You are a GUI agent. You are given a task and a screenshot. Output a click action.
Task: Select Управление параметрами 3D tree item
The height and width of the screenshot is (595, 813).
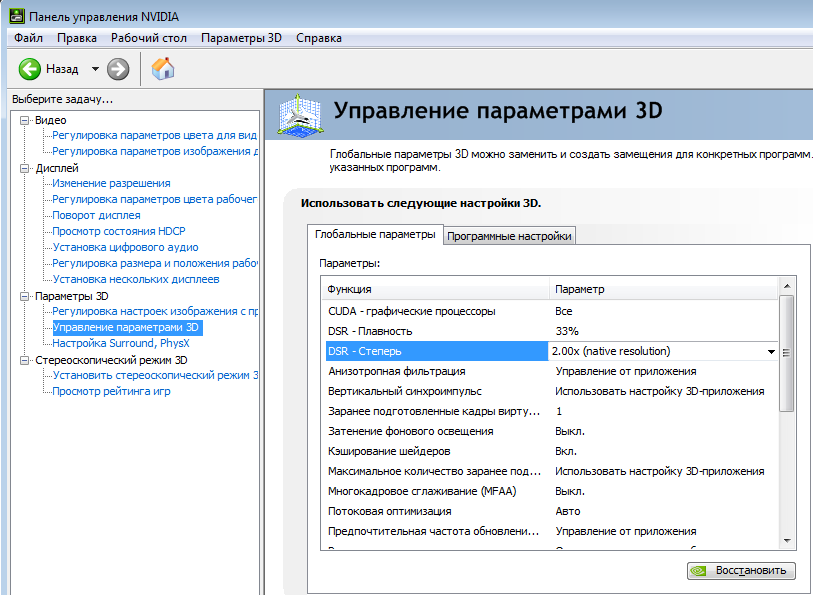[x=127, y=328]
